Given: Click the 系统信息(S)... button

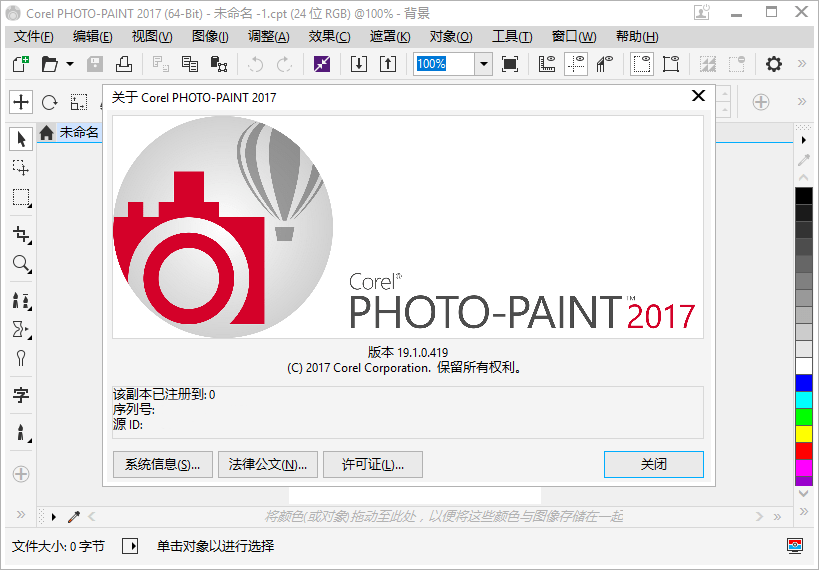Looking at the screenshot, I should 162,464.
